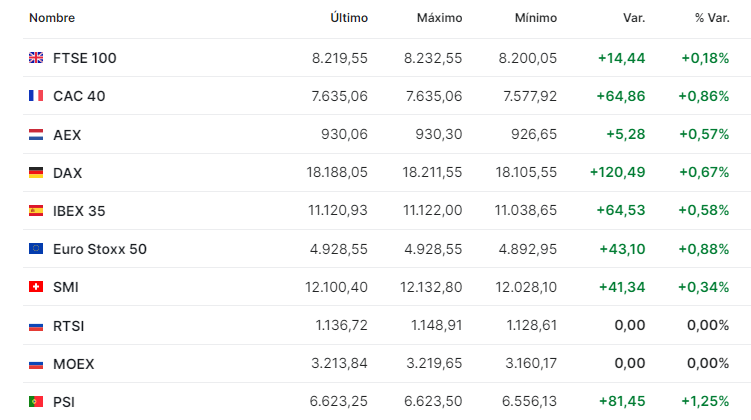Click the Portuguese flag icon beside PSI

click(36, 401)
